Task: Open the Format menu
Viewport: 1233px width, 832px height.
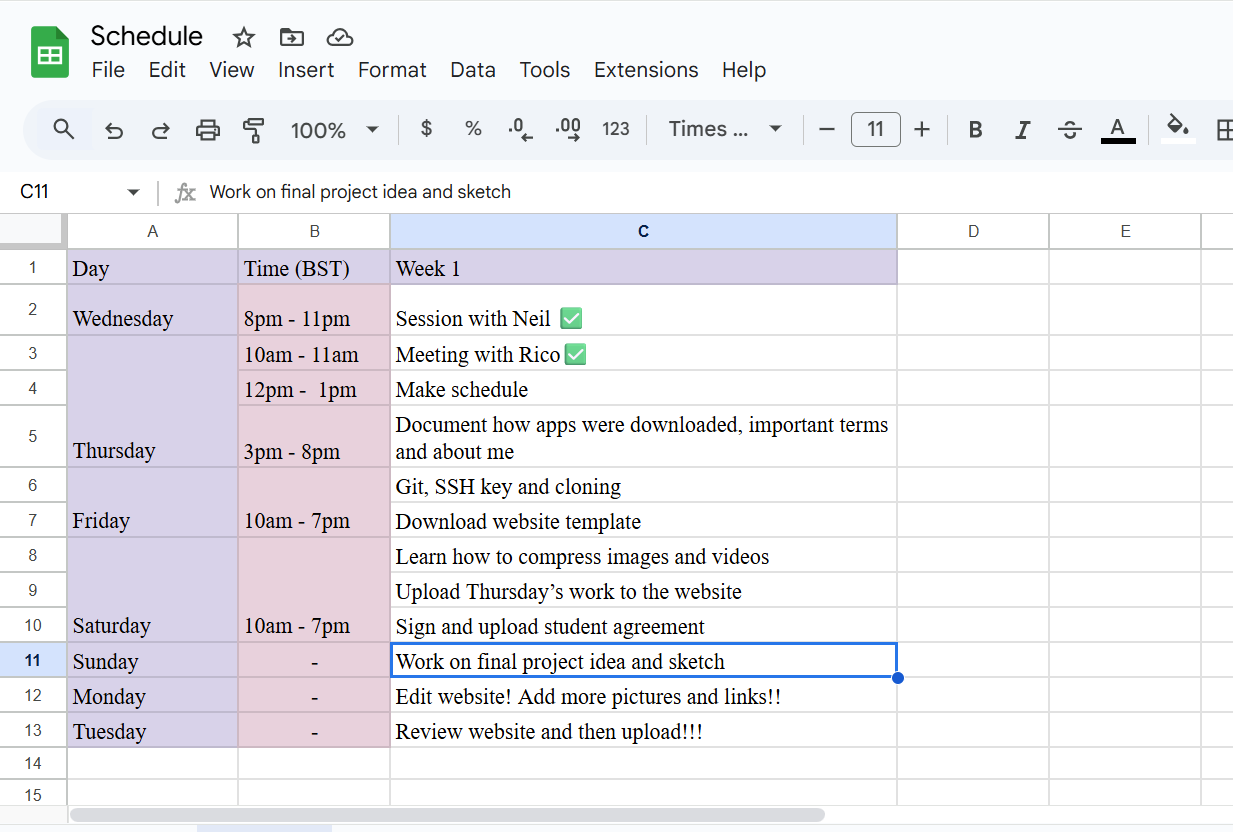Action: point(392,70)
